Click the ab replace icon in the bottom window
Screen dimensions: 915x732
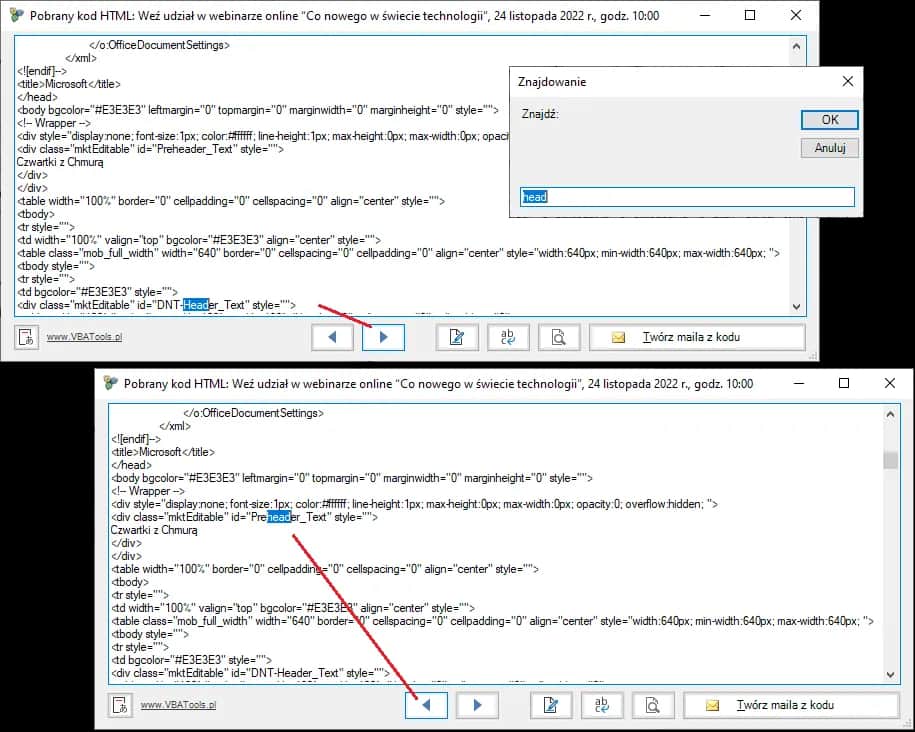tap(602, 705)
